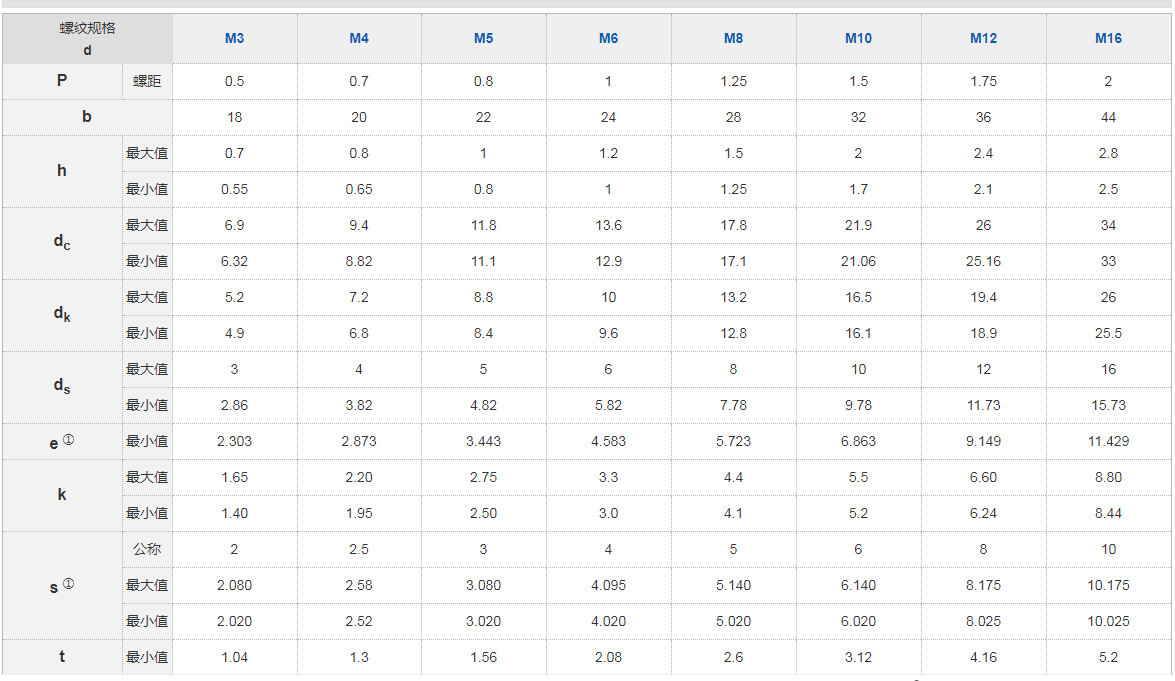Select the b row header cell
Image resolution: width=1175 pixels, height=681 pixels.
[x=87, y=117]
